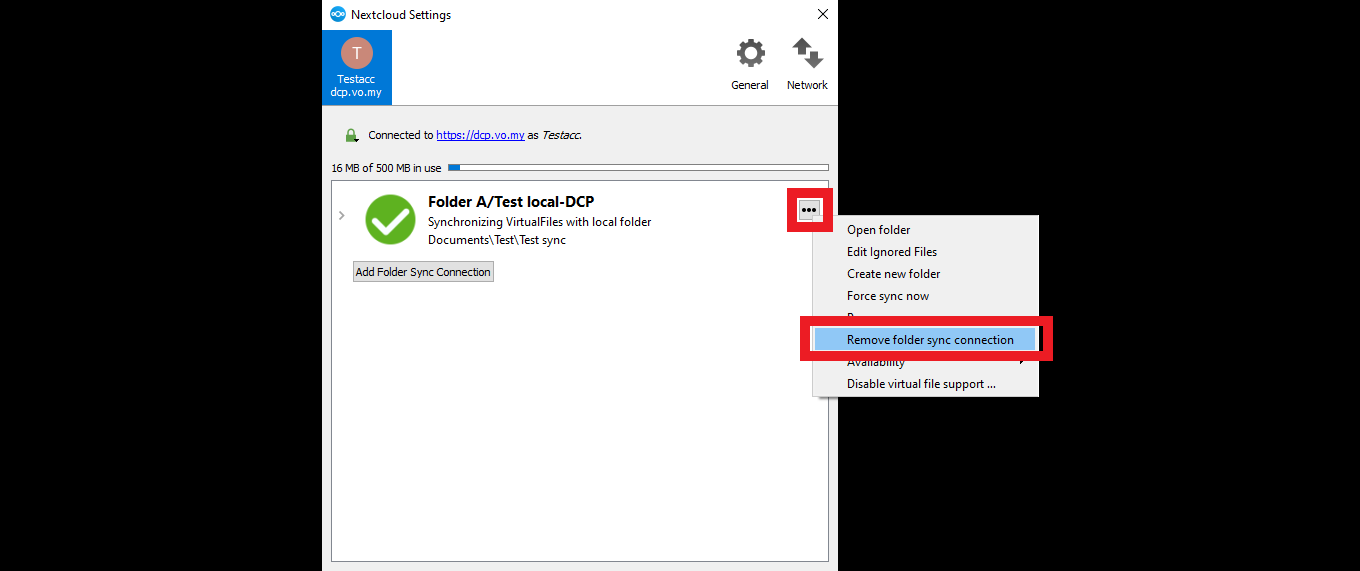Viewport: 1360px width, 571px height.
Task: Select the Folder A/Test local-DCP entry title
Action: click(x=510, y=202)
